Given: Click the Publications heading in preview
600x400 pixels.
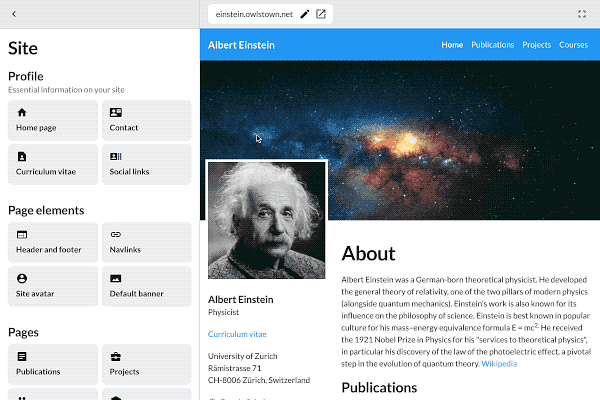Looking at the screenshot, I should click(379, 387).
